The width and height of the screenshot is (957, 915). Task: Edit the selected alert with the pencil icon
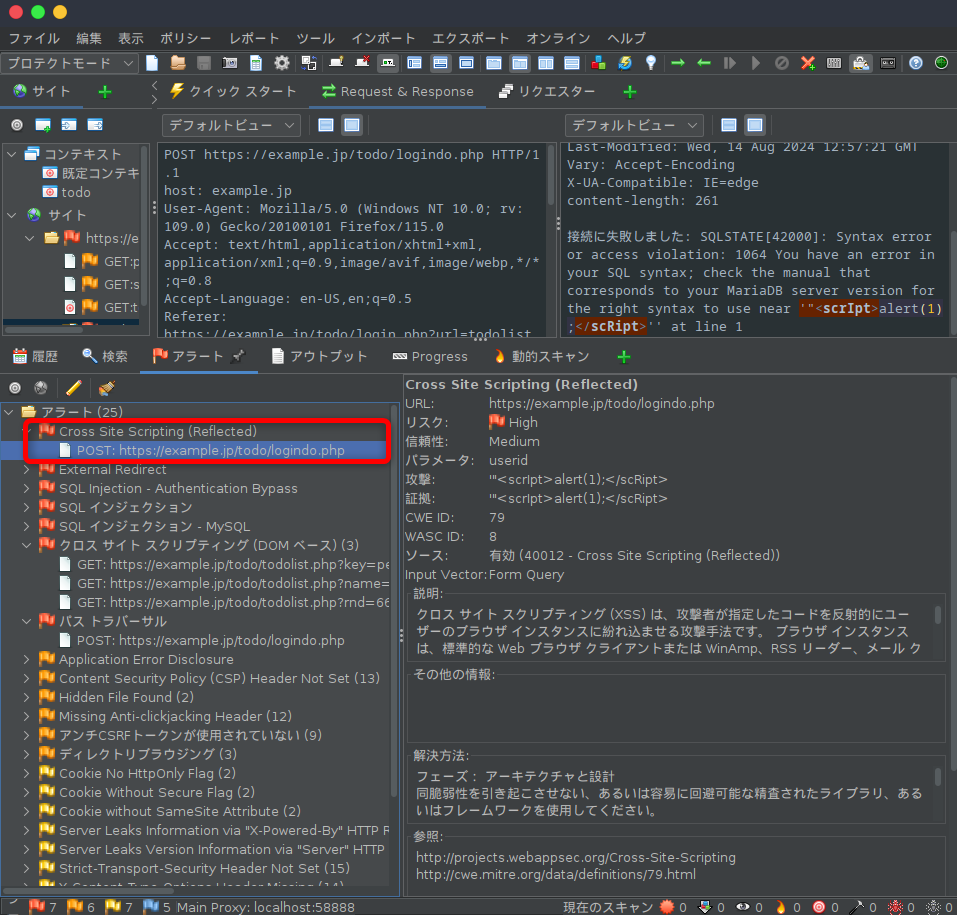74,388
